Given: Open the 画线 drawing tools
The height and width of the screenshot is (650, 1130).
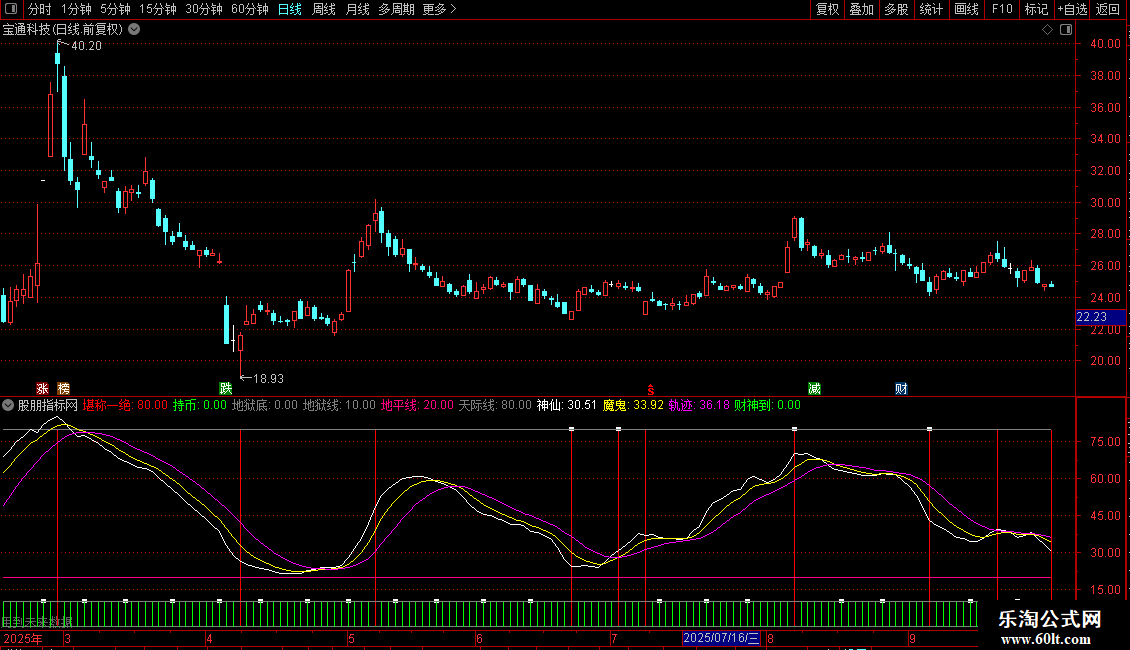Looking at the screenshot, I should pos(966,9).
